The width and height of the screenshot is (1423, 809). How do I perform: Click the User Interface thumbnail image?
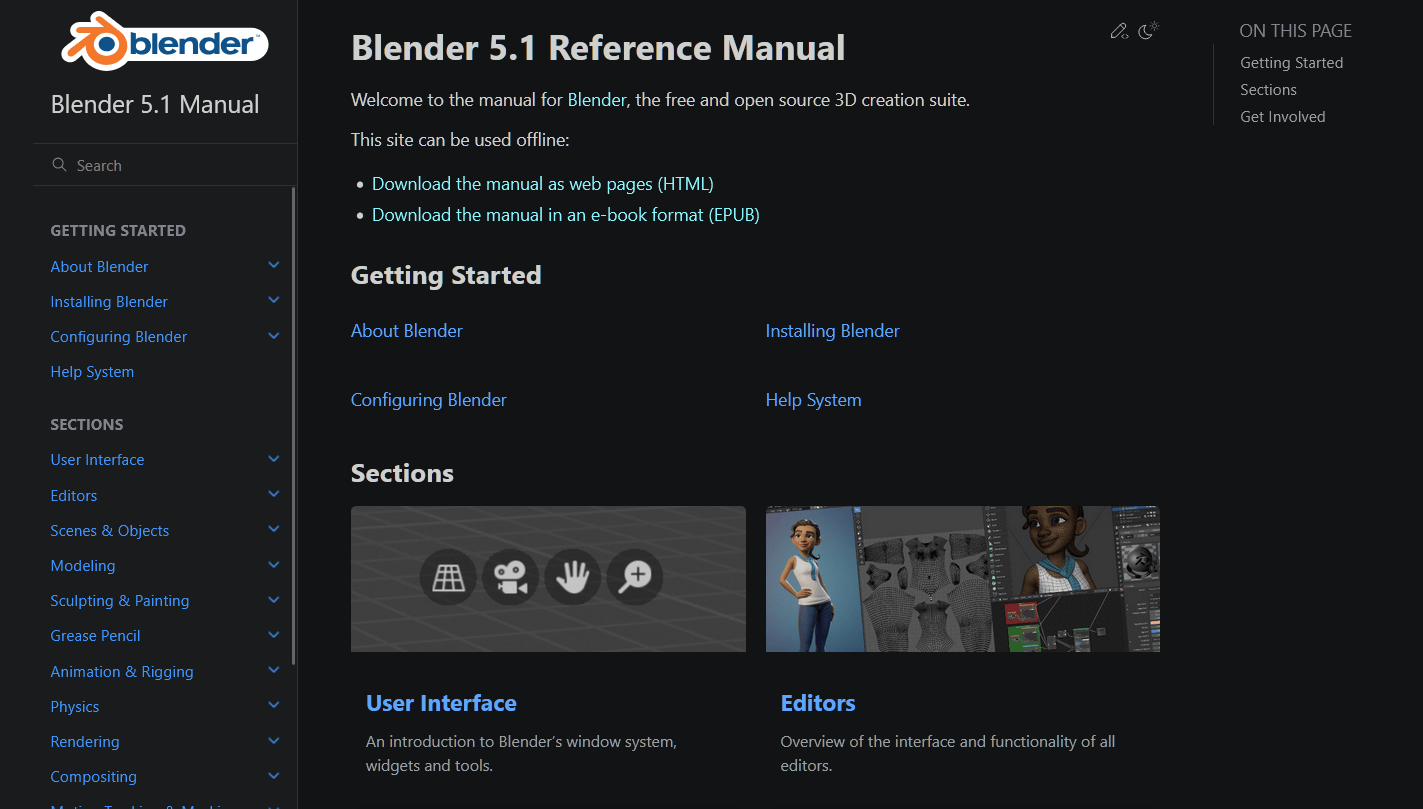[x=548, y=579]
